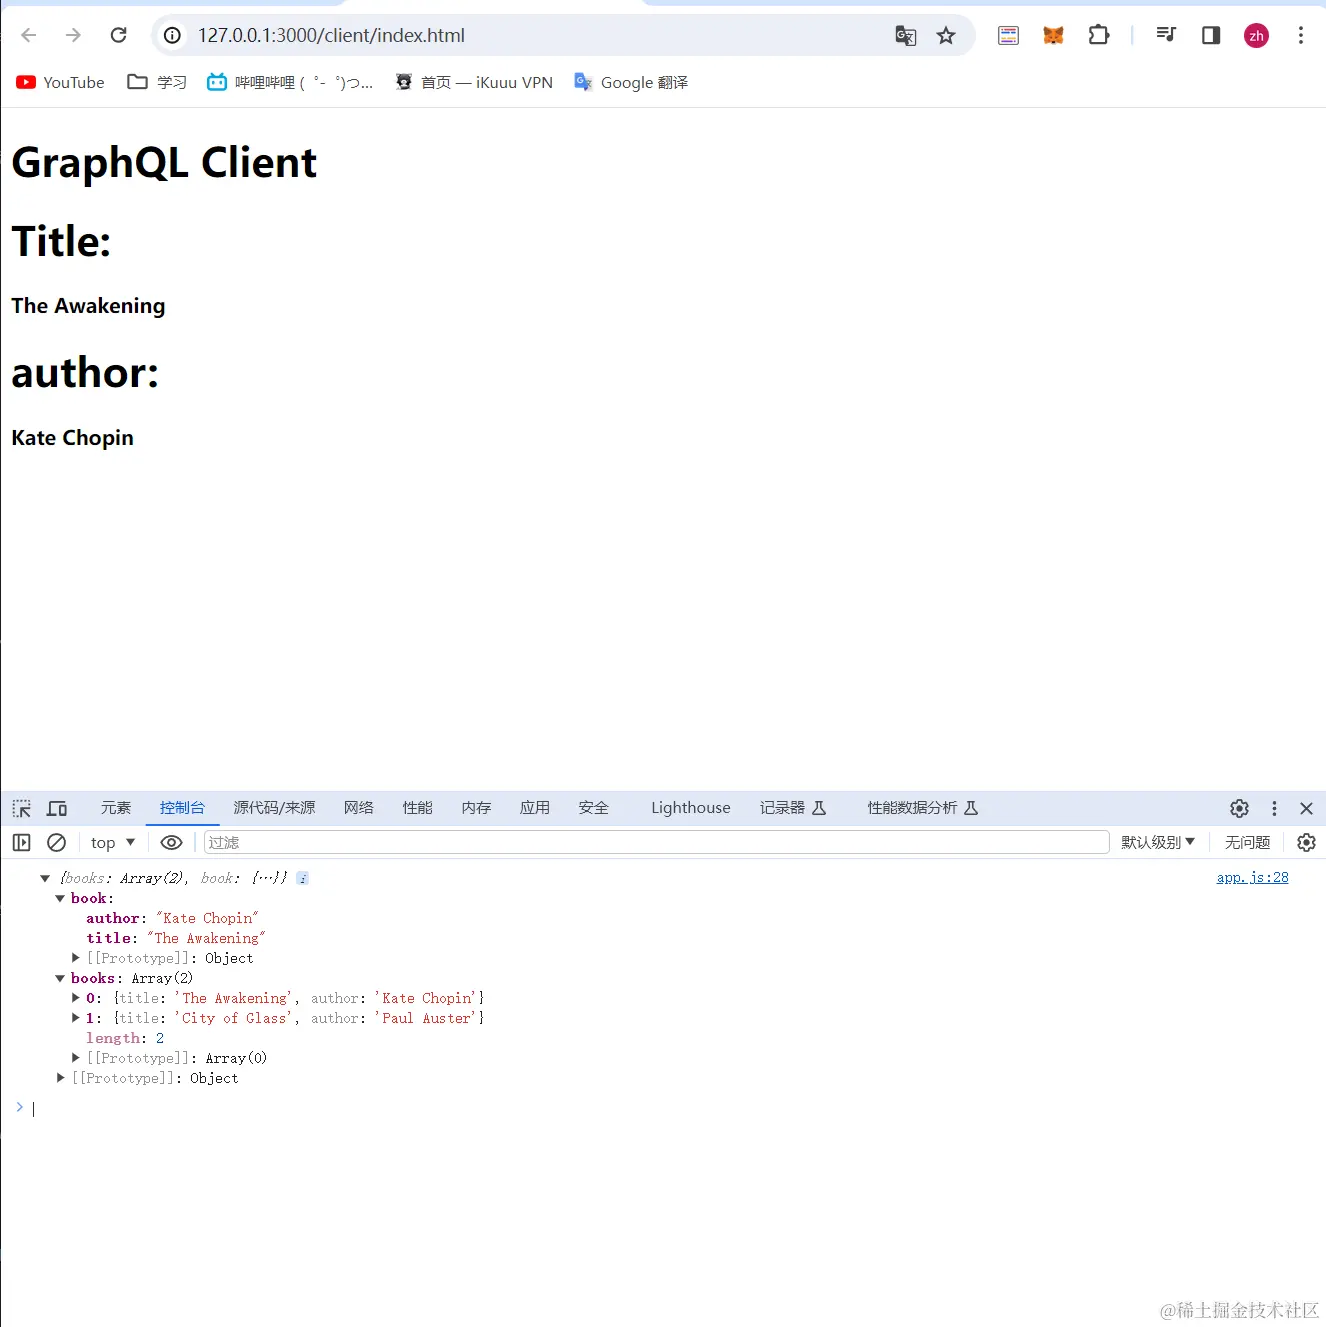
Task: Activate the inspect element picker
Action: click(x=22, y=809)
